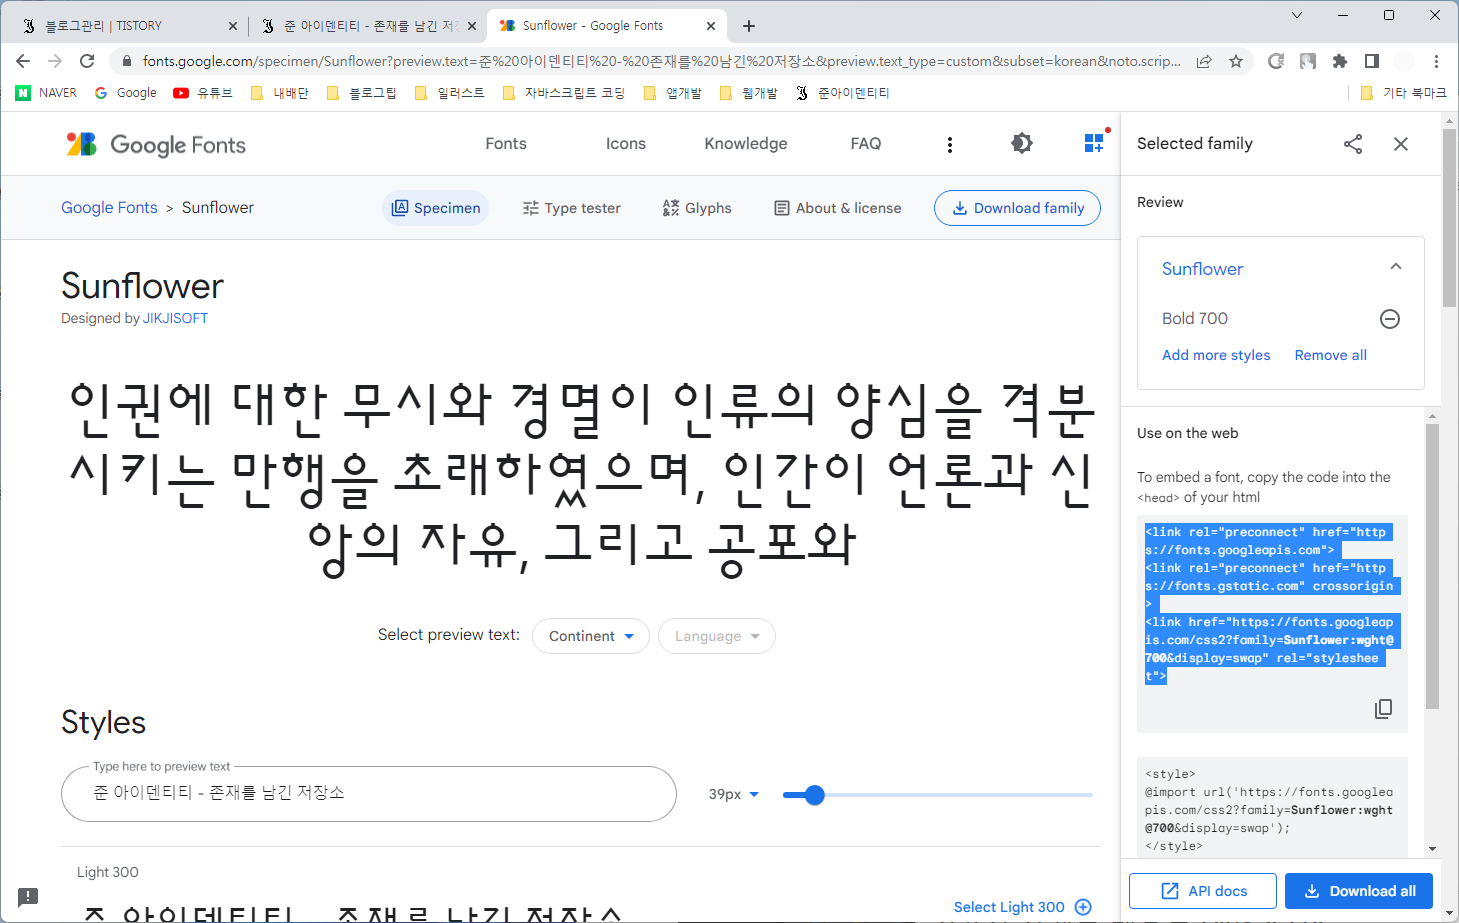Add Light 300 with plus icon

pyautogui.click(x=1083, y=907)
